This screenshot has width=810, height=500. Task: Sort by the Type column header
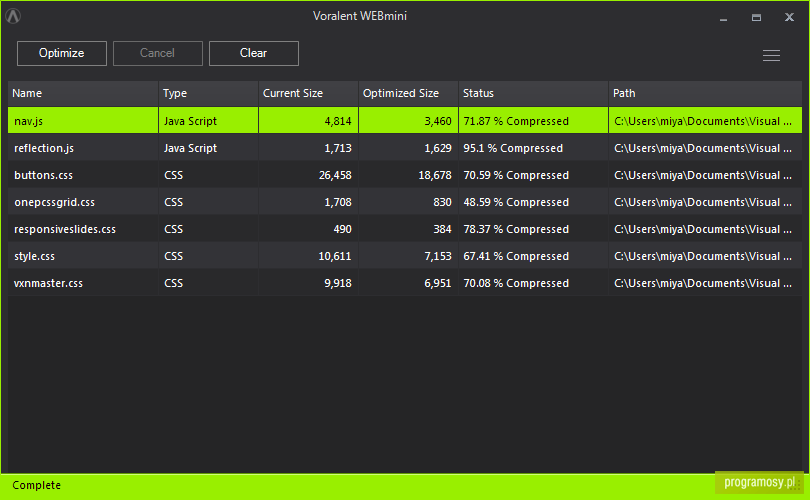pos(208,93)
